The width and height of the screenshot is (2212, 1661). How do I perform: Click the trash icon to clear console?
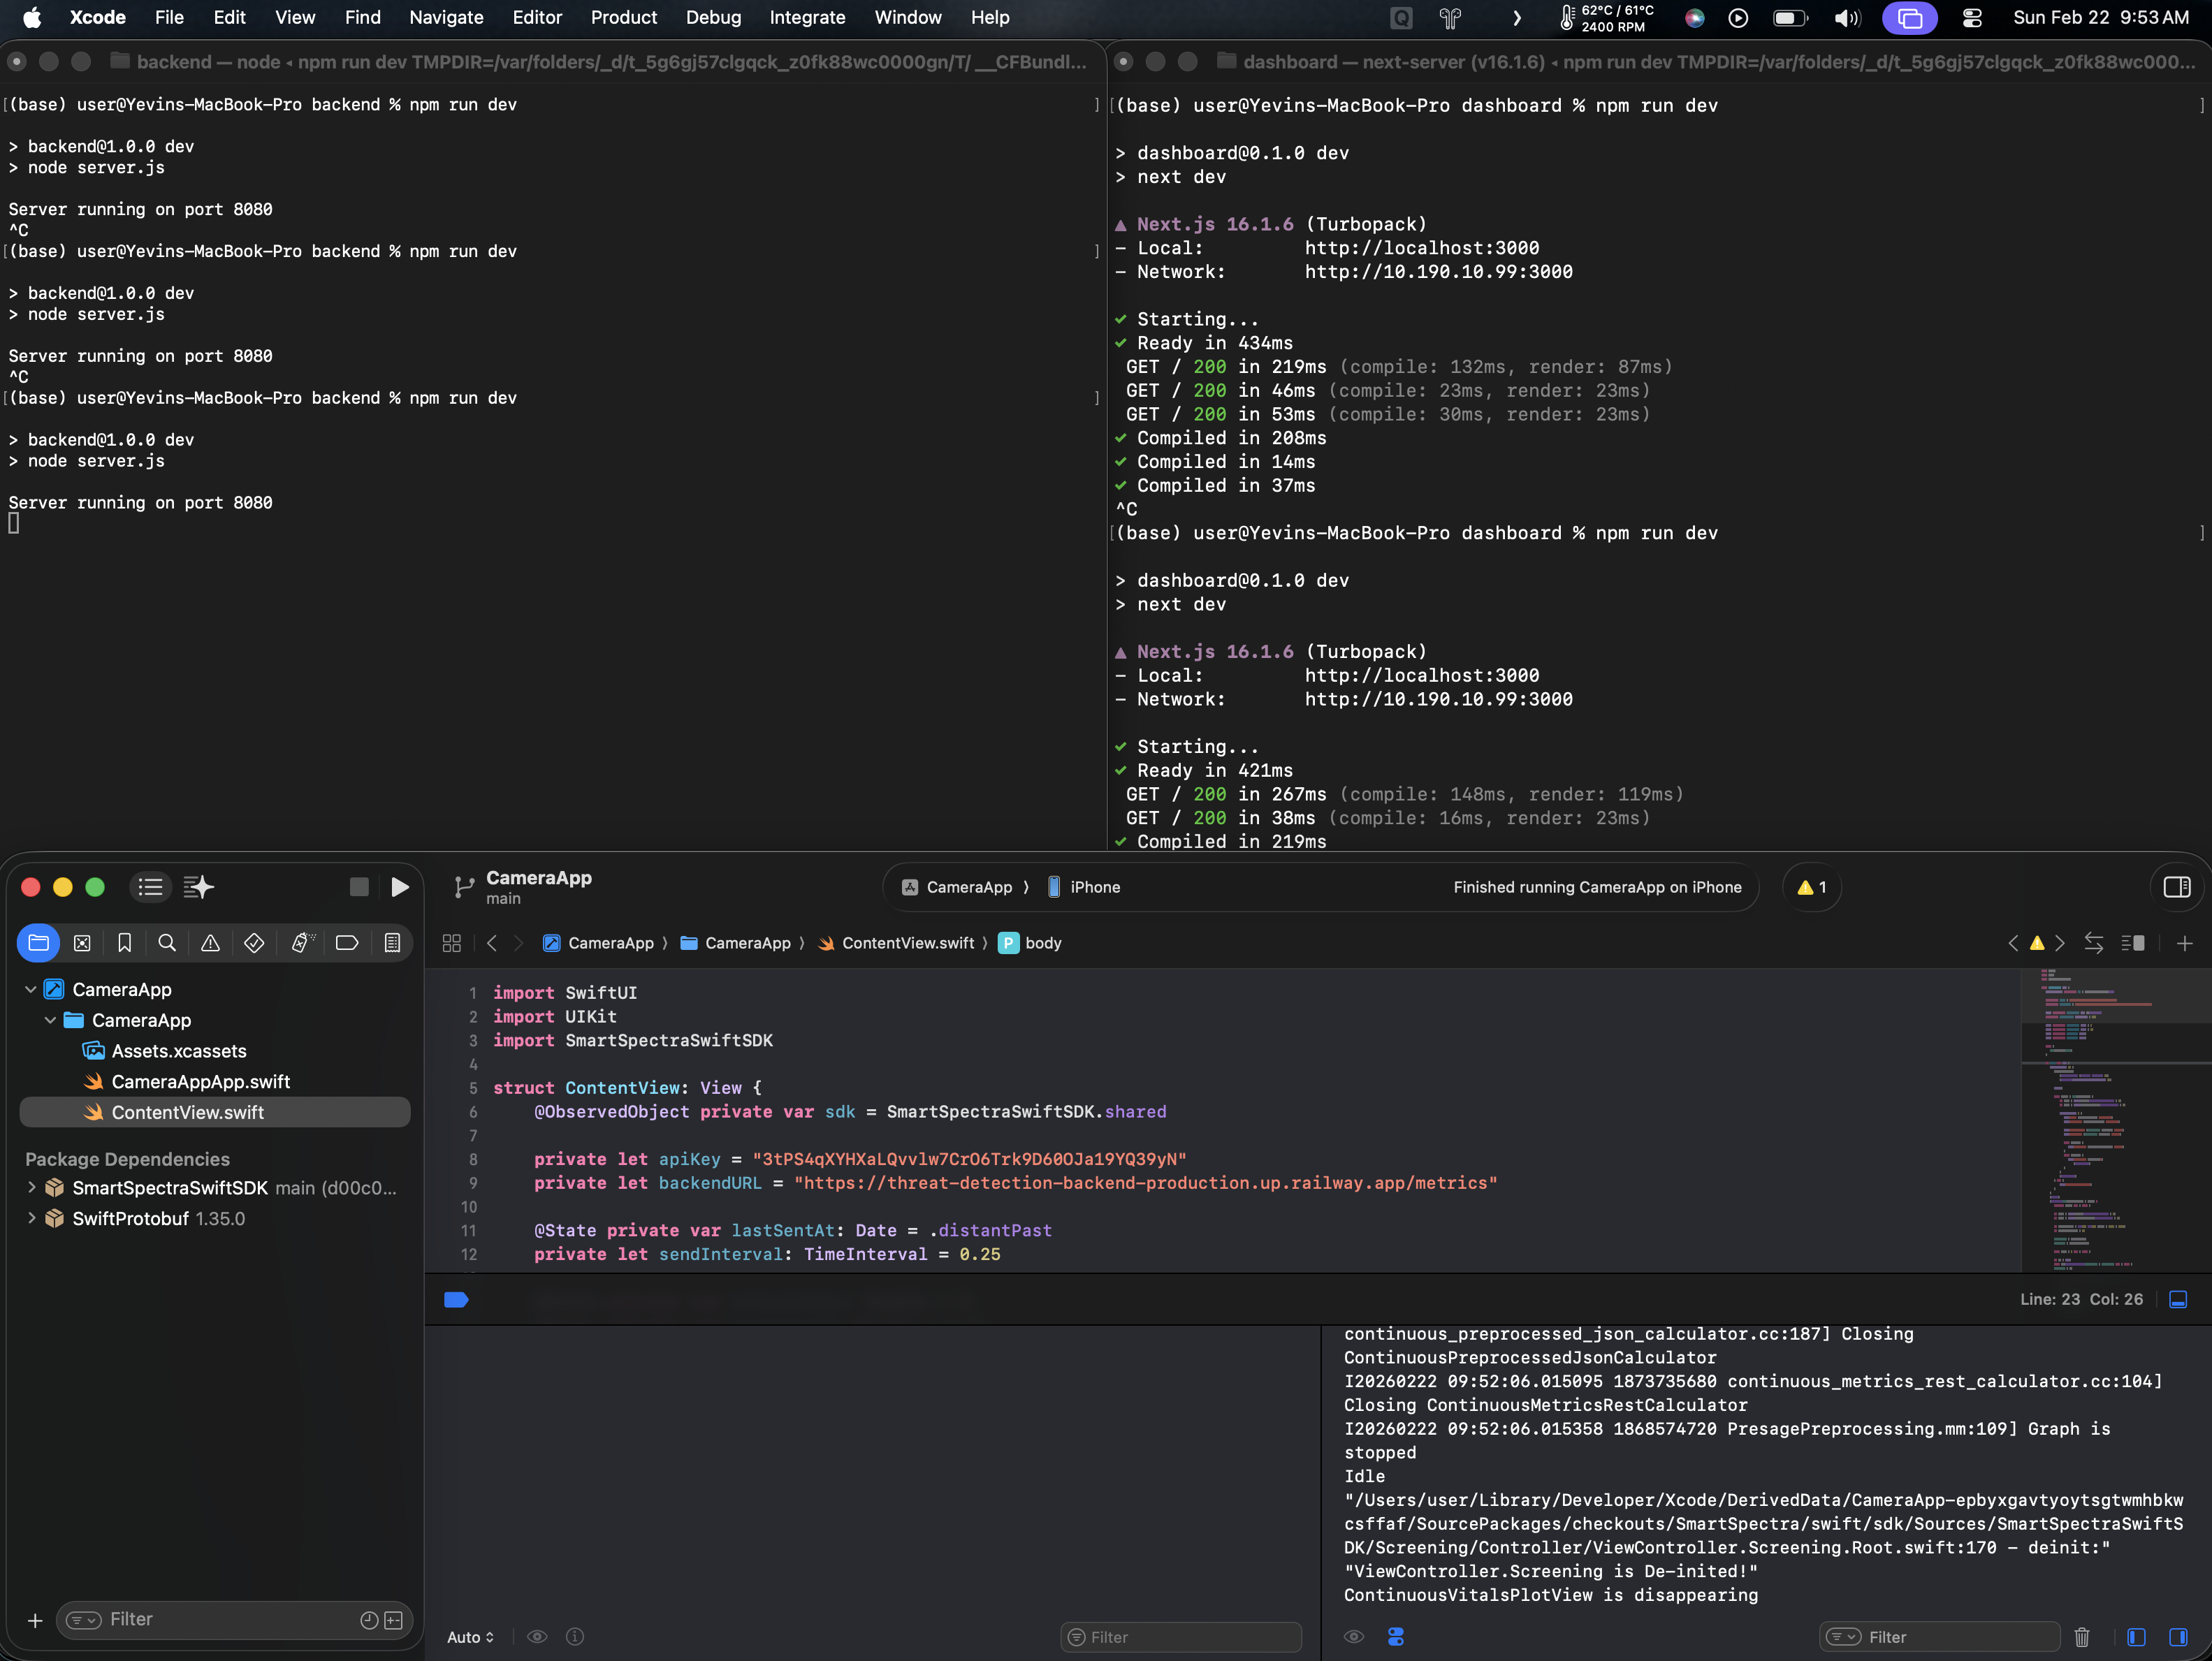point(2082,1637)
